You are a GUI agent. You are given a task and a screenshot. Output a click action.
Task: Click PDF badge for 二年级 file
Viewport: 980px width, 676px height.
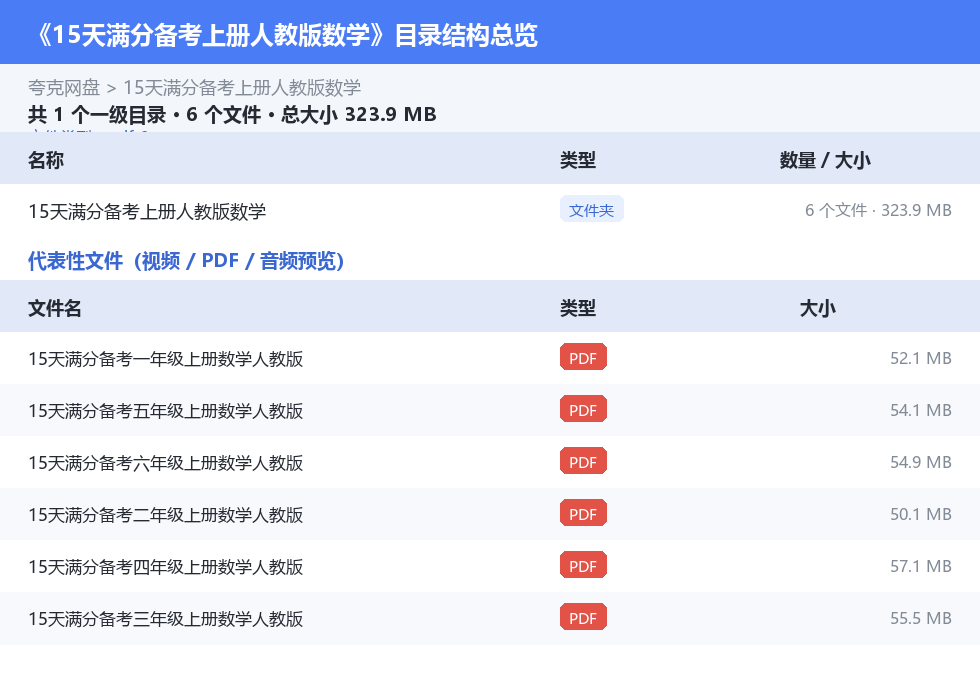(x=583, y=513)
